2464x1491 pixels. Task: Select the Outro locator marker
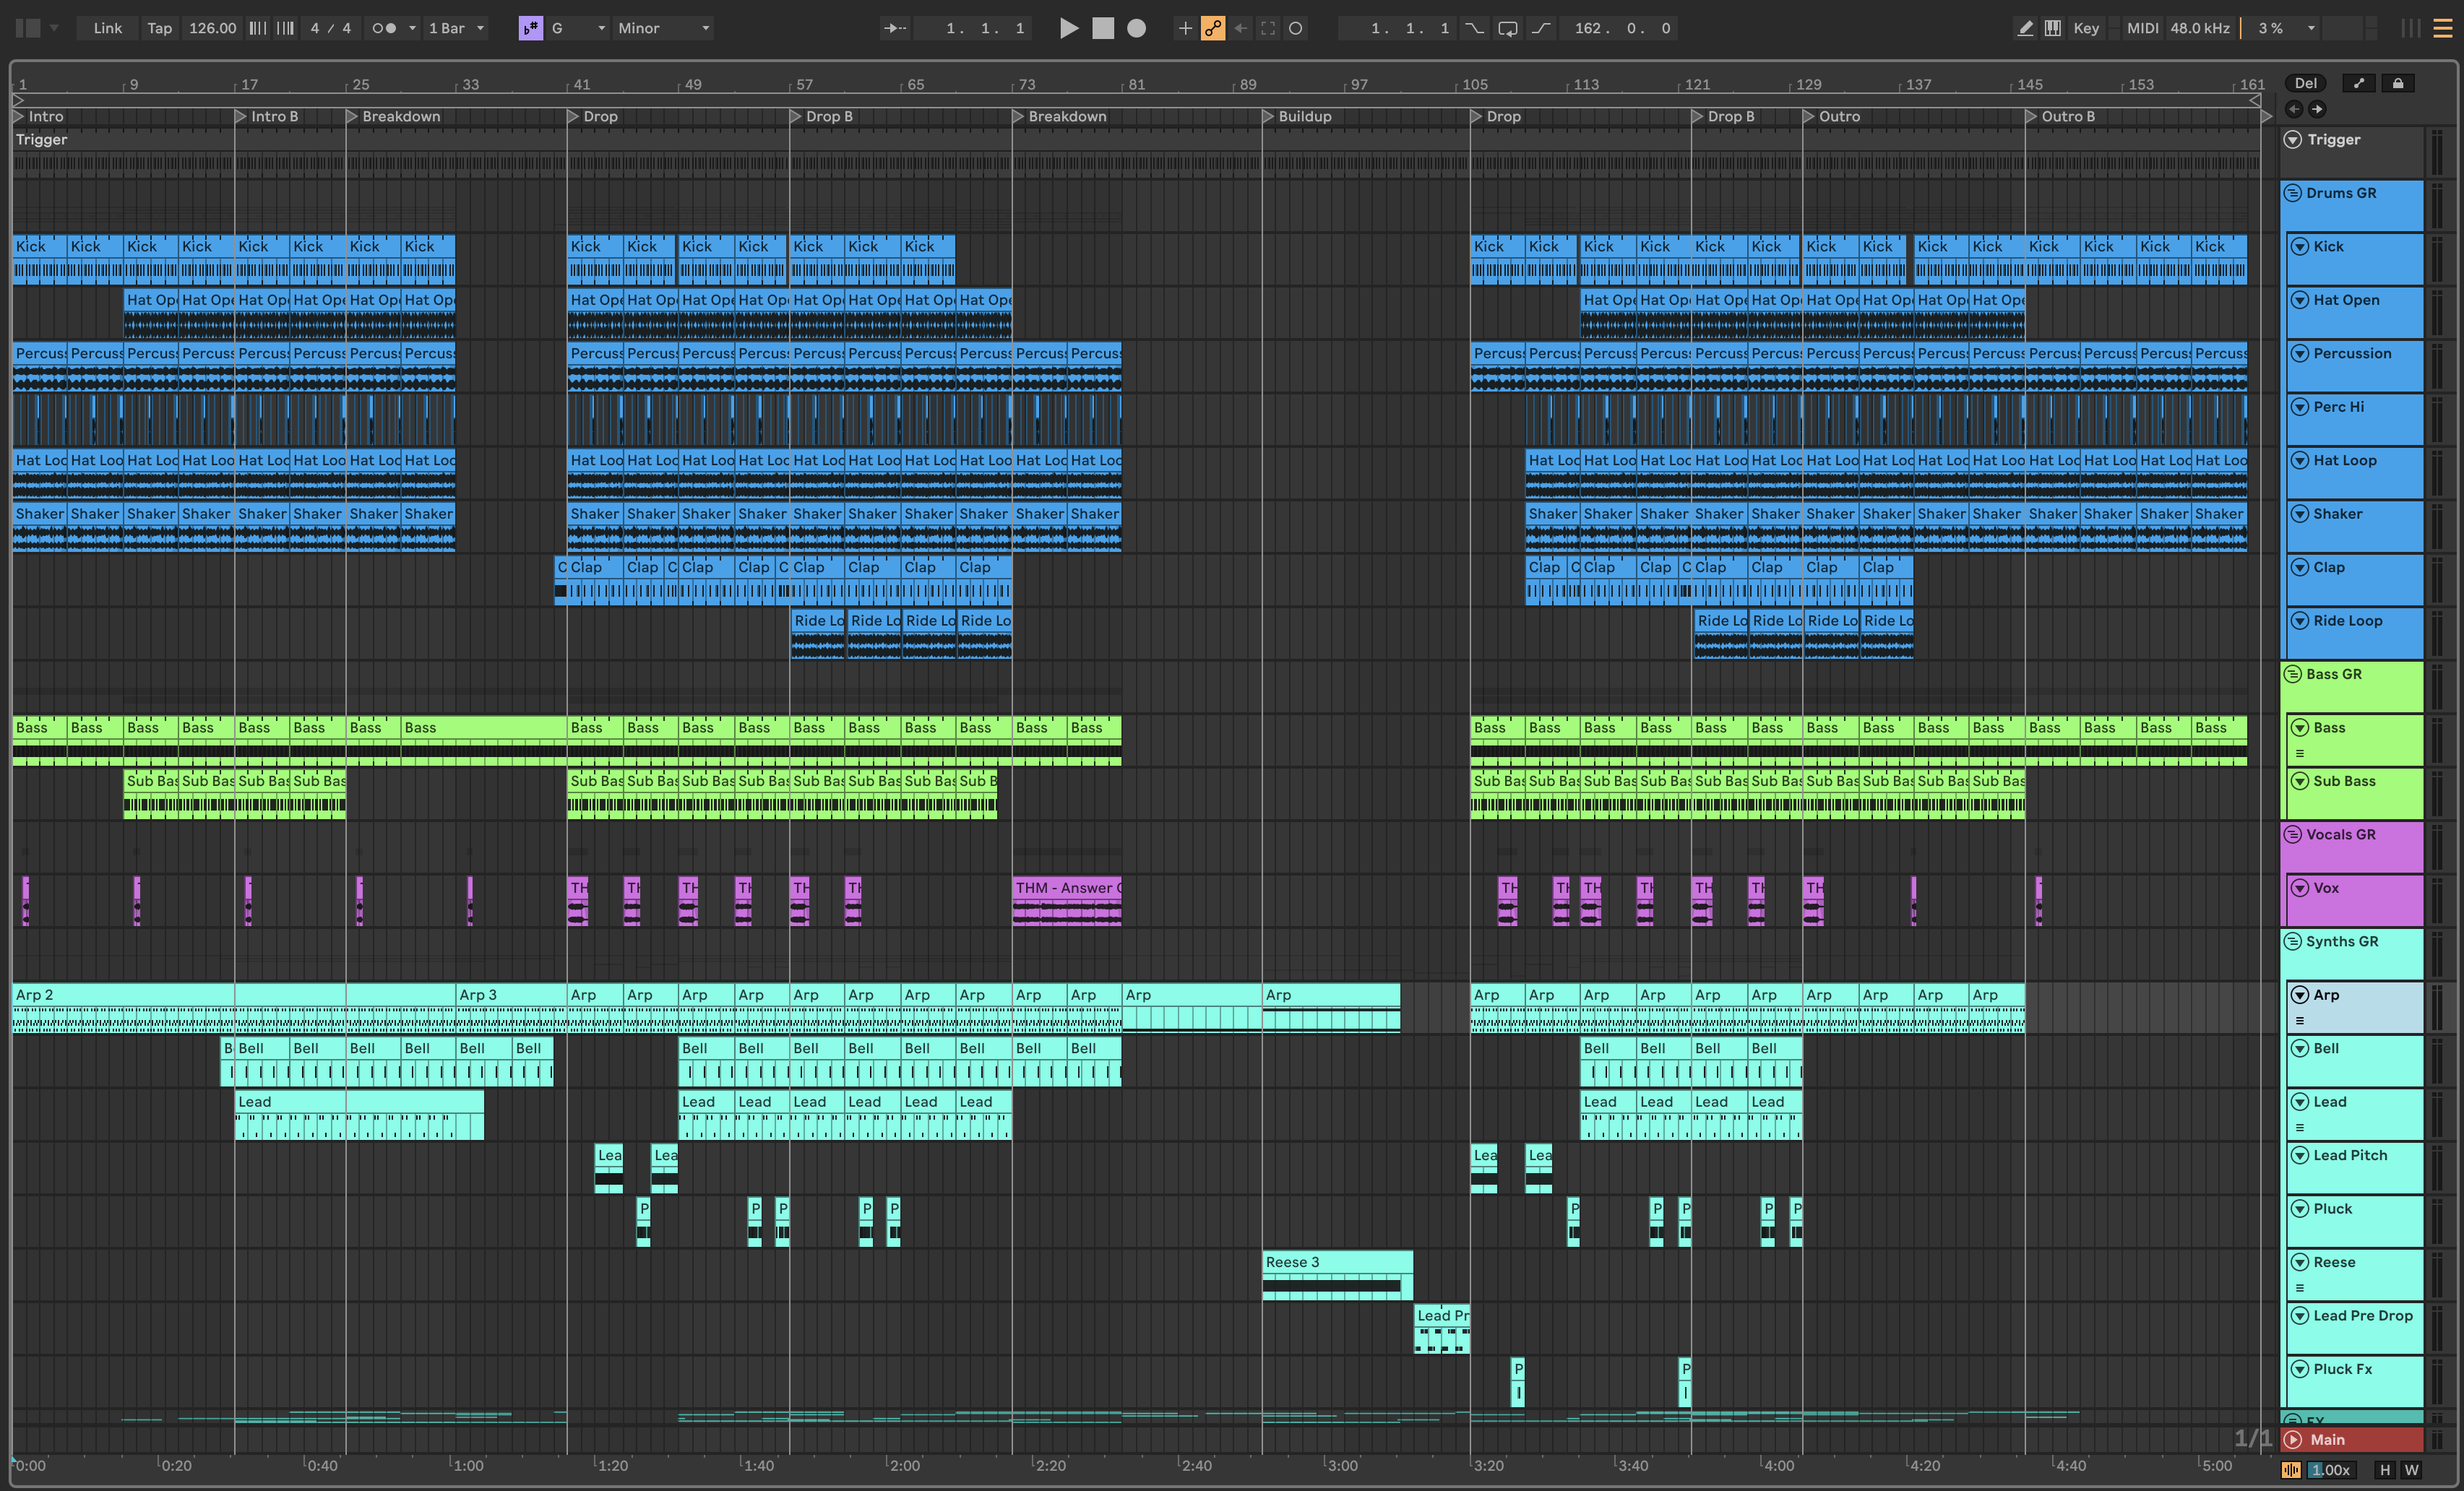pos(1831,116)
